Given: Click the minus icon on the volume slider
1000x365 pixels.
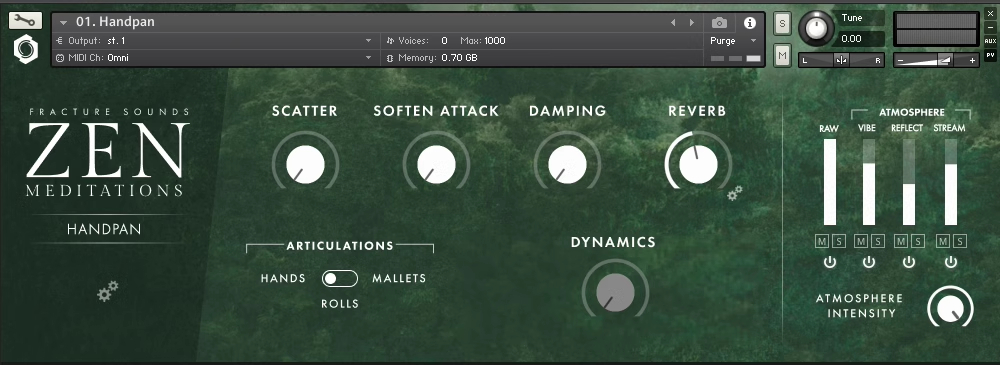Looking at the screenshot, I should 900,61.
